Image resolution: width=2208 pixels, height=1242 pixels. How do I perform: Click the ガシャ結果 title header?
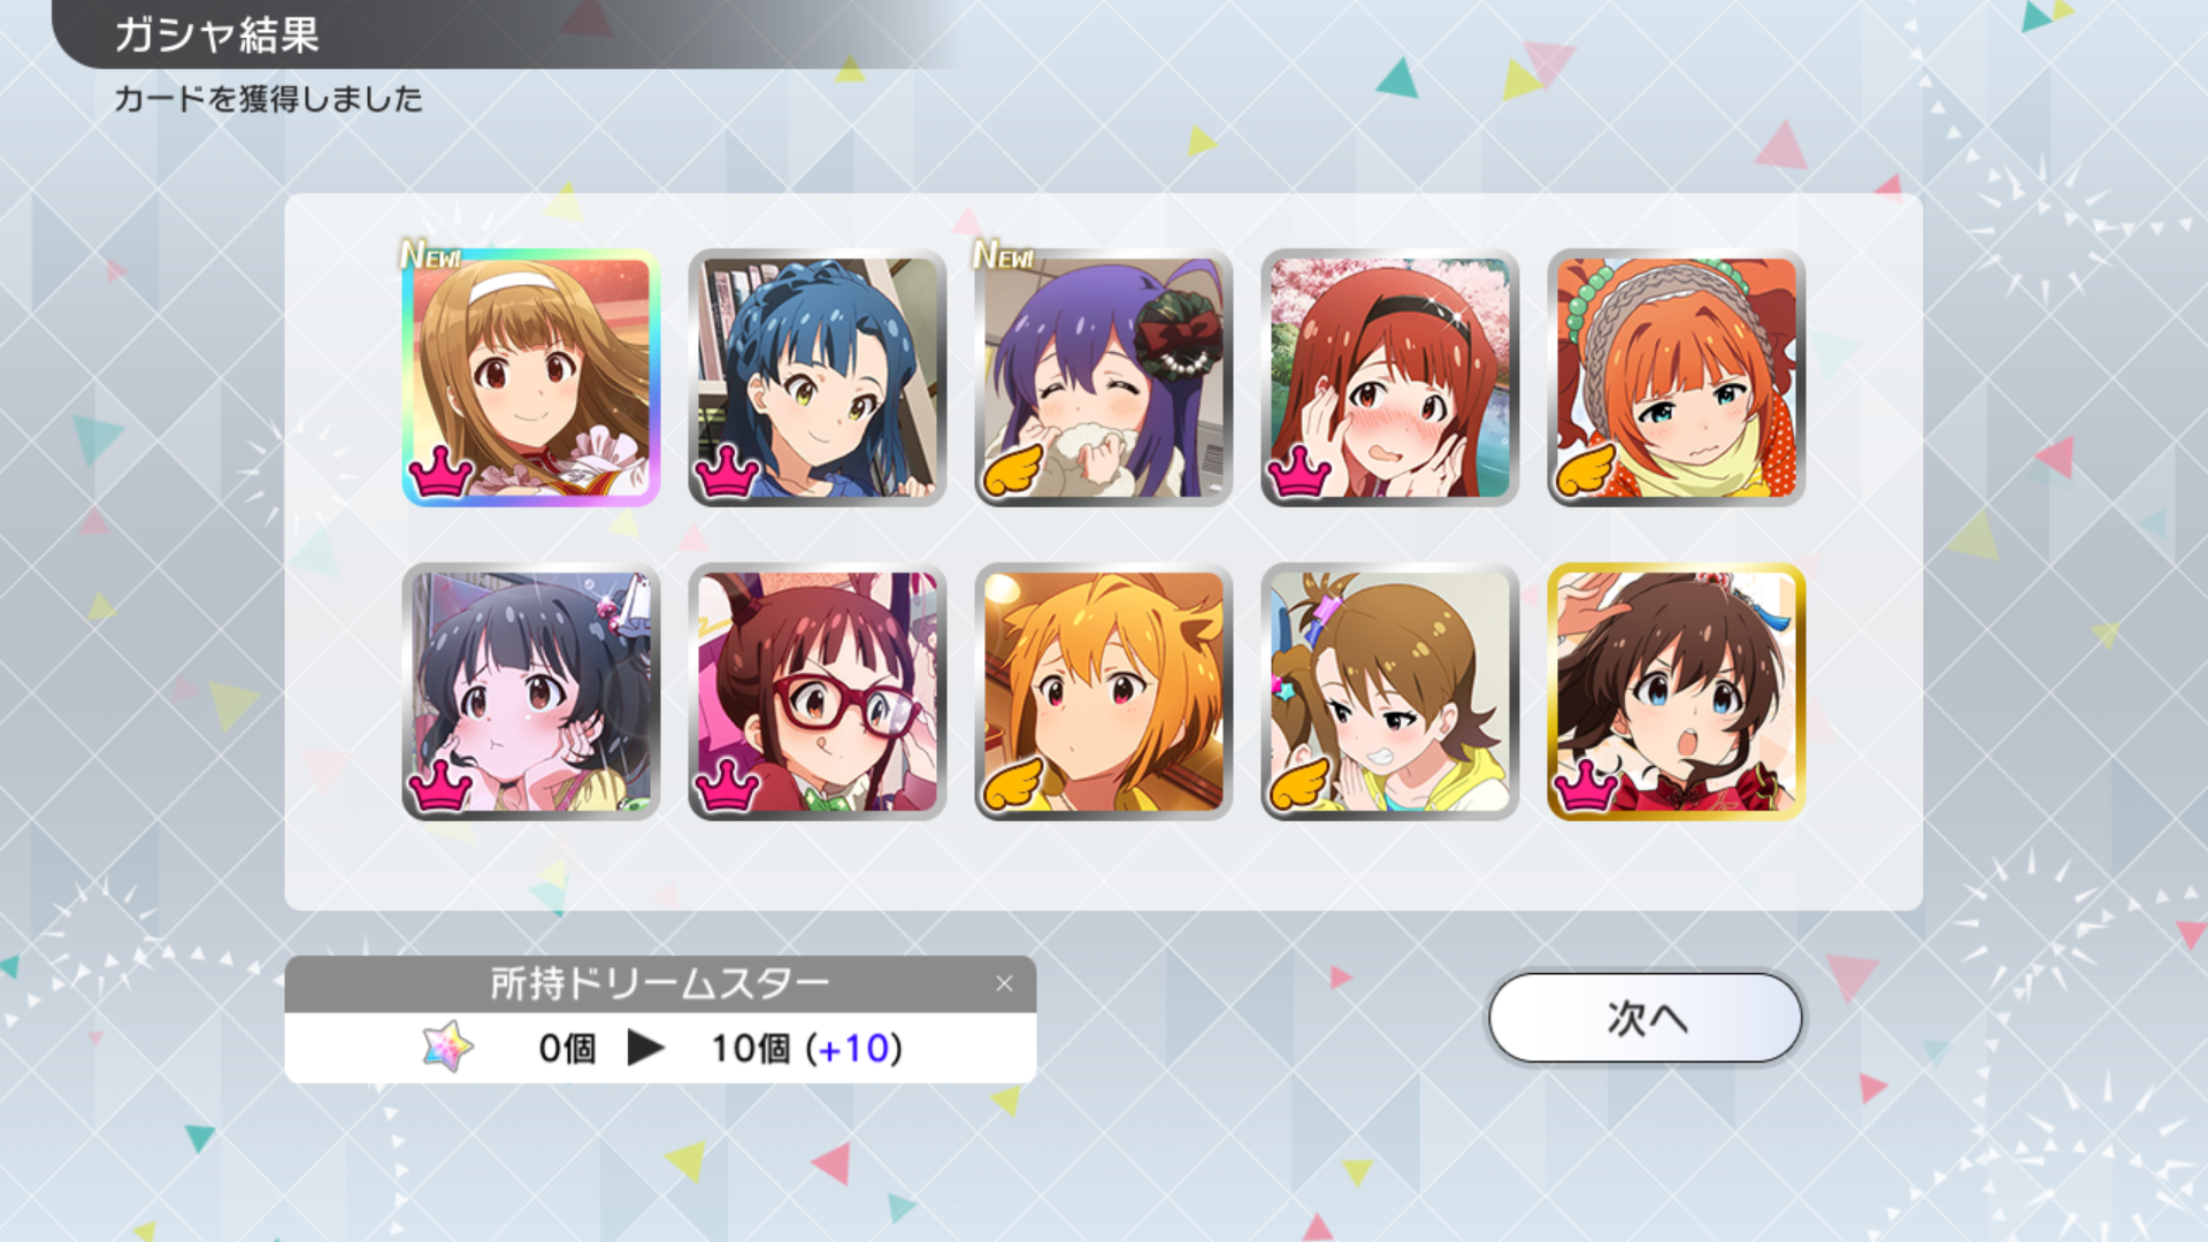pos(217,35)
